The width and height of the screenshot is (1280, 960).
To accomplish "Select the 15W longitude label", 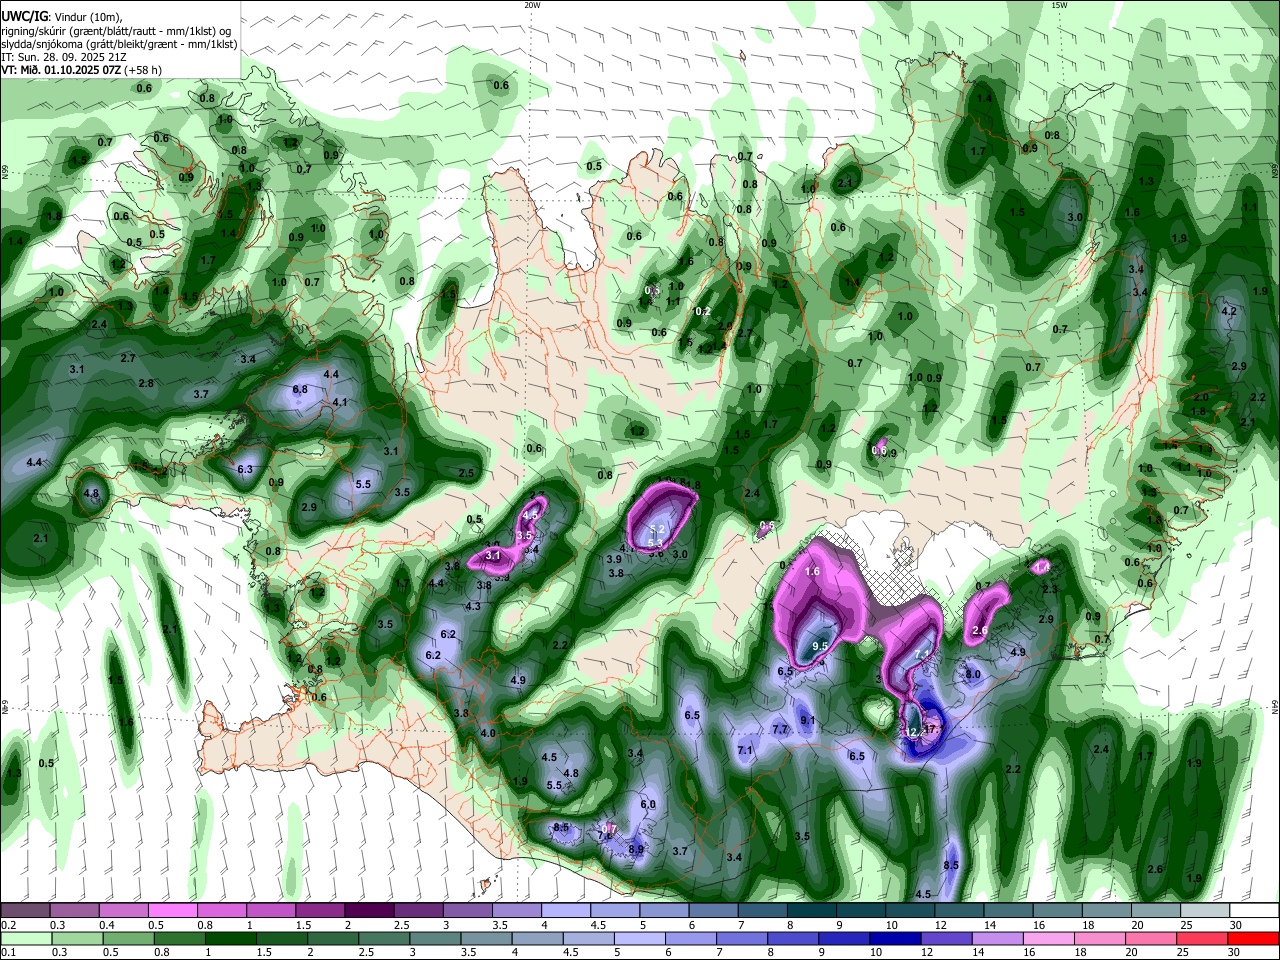I will coord(1059,5).
